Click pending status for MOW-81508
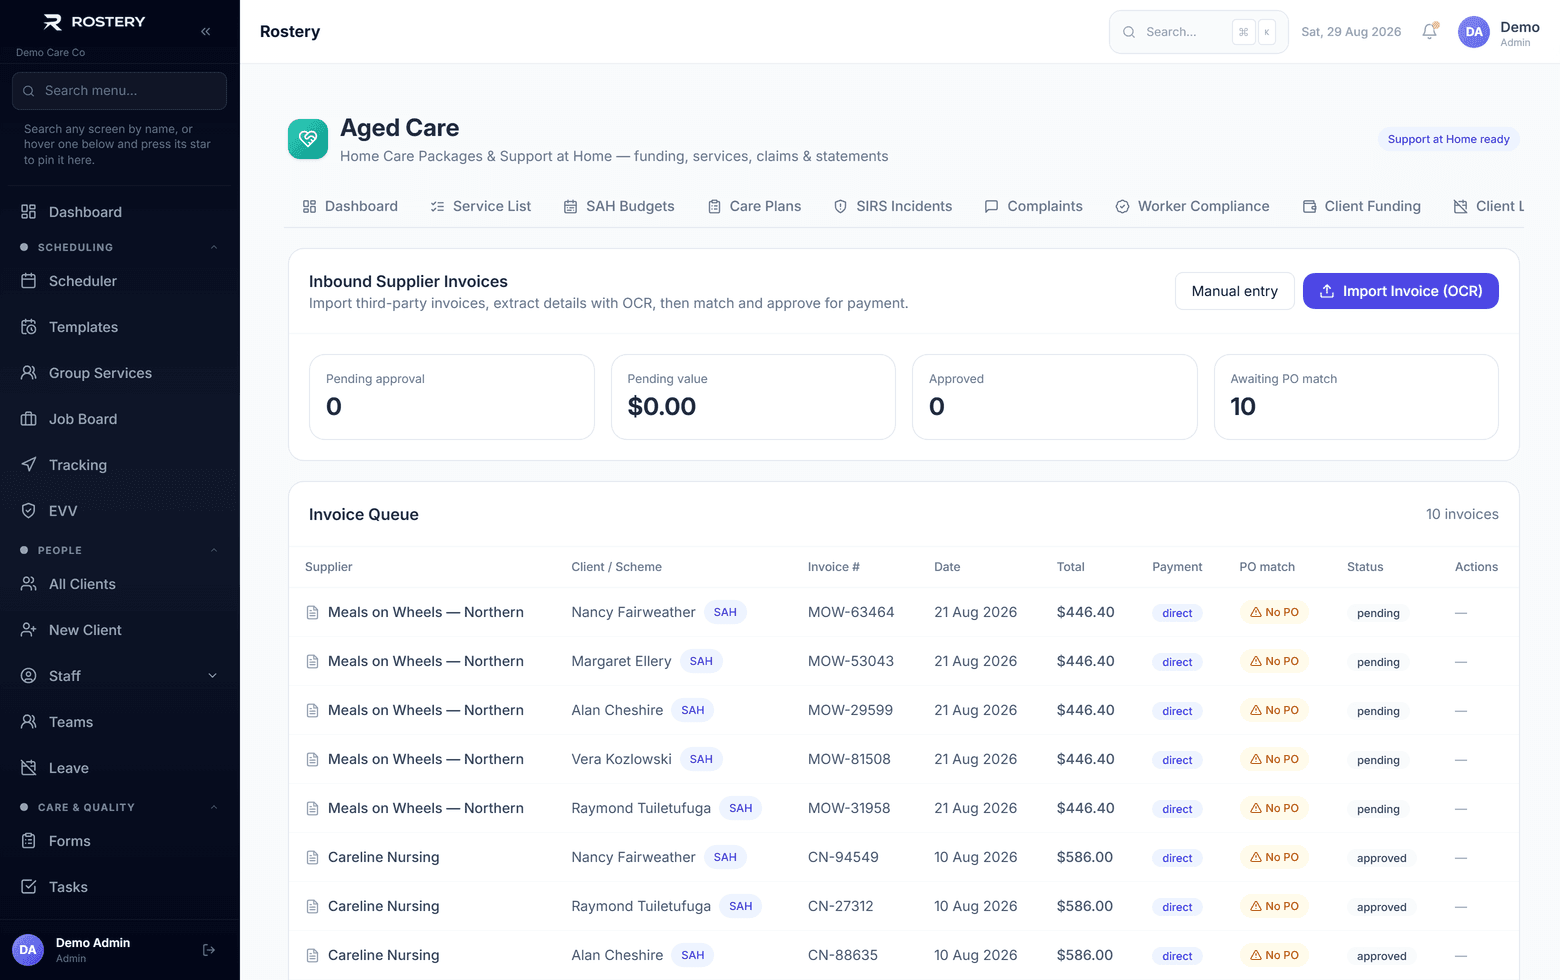Image resolution: width=1560 pixels, height=980 pixels. coord(1378,760)
